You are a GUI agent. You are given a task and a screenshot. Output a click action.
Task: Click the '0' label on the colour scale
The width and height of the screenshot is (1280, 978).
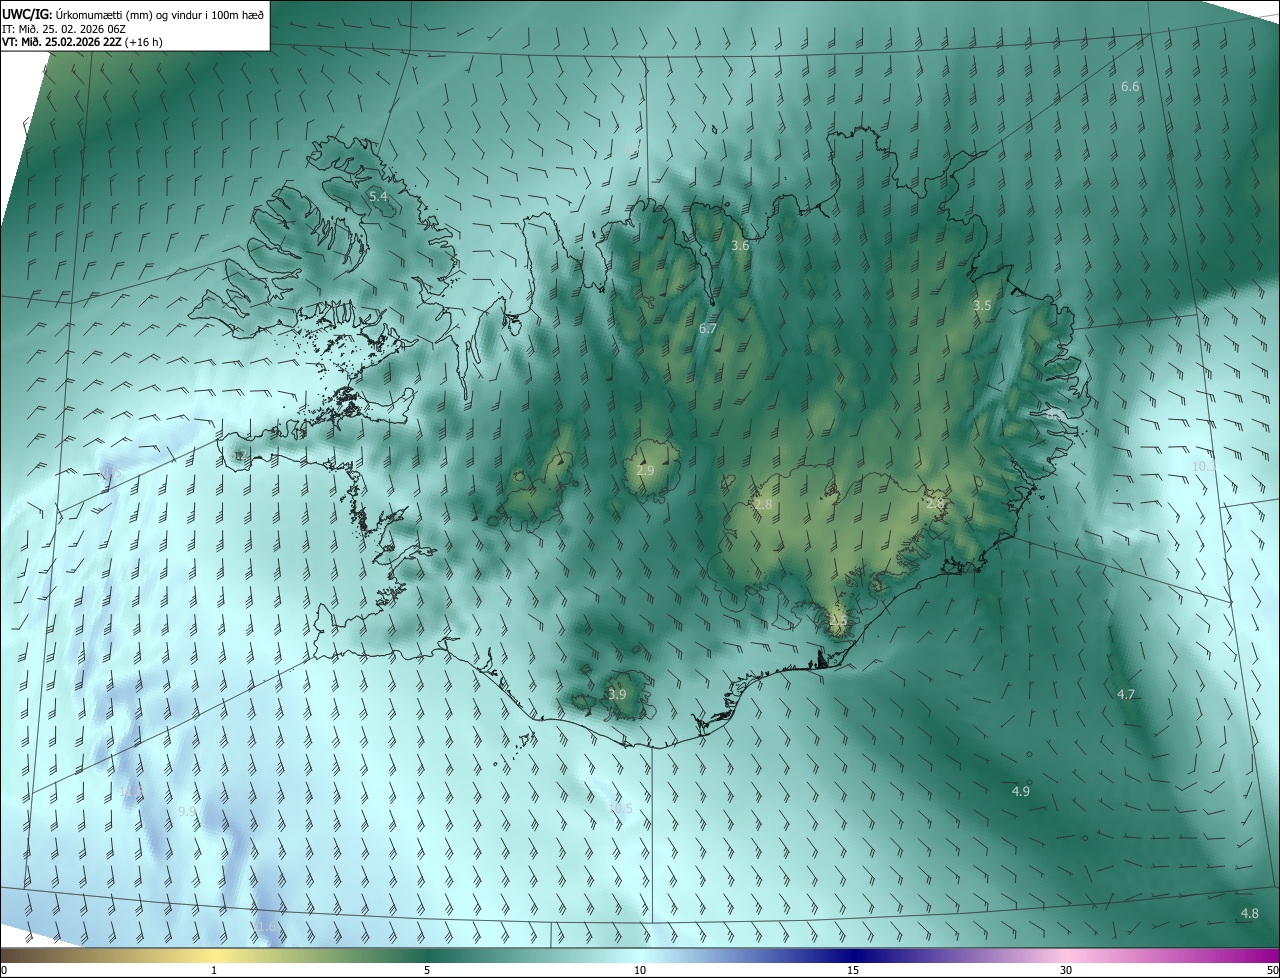4,970
